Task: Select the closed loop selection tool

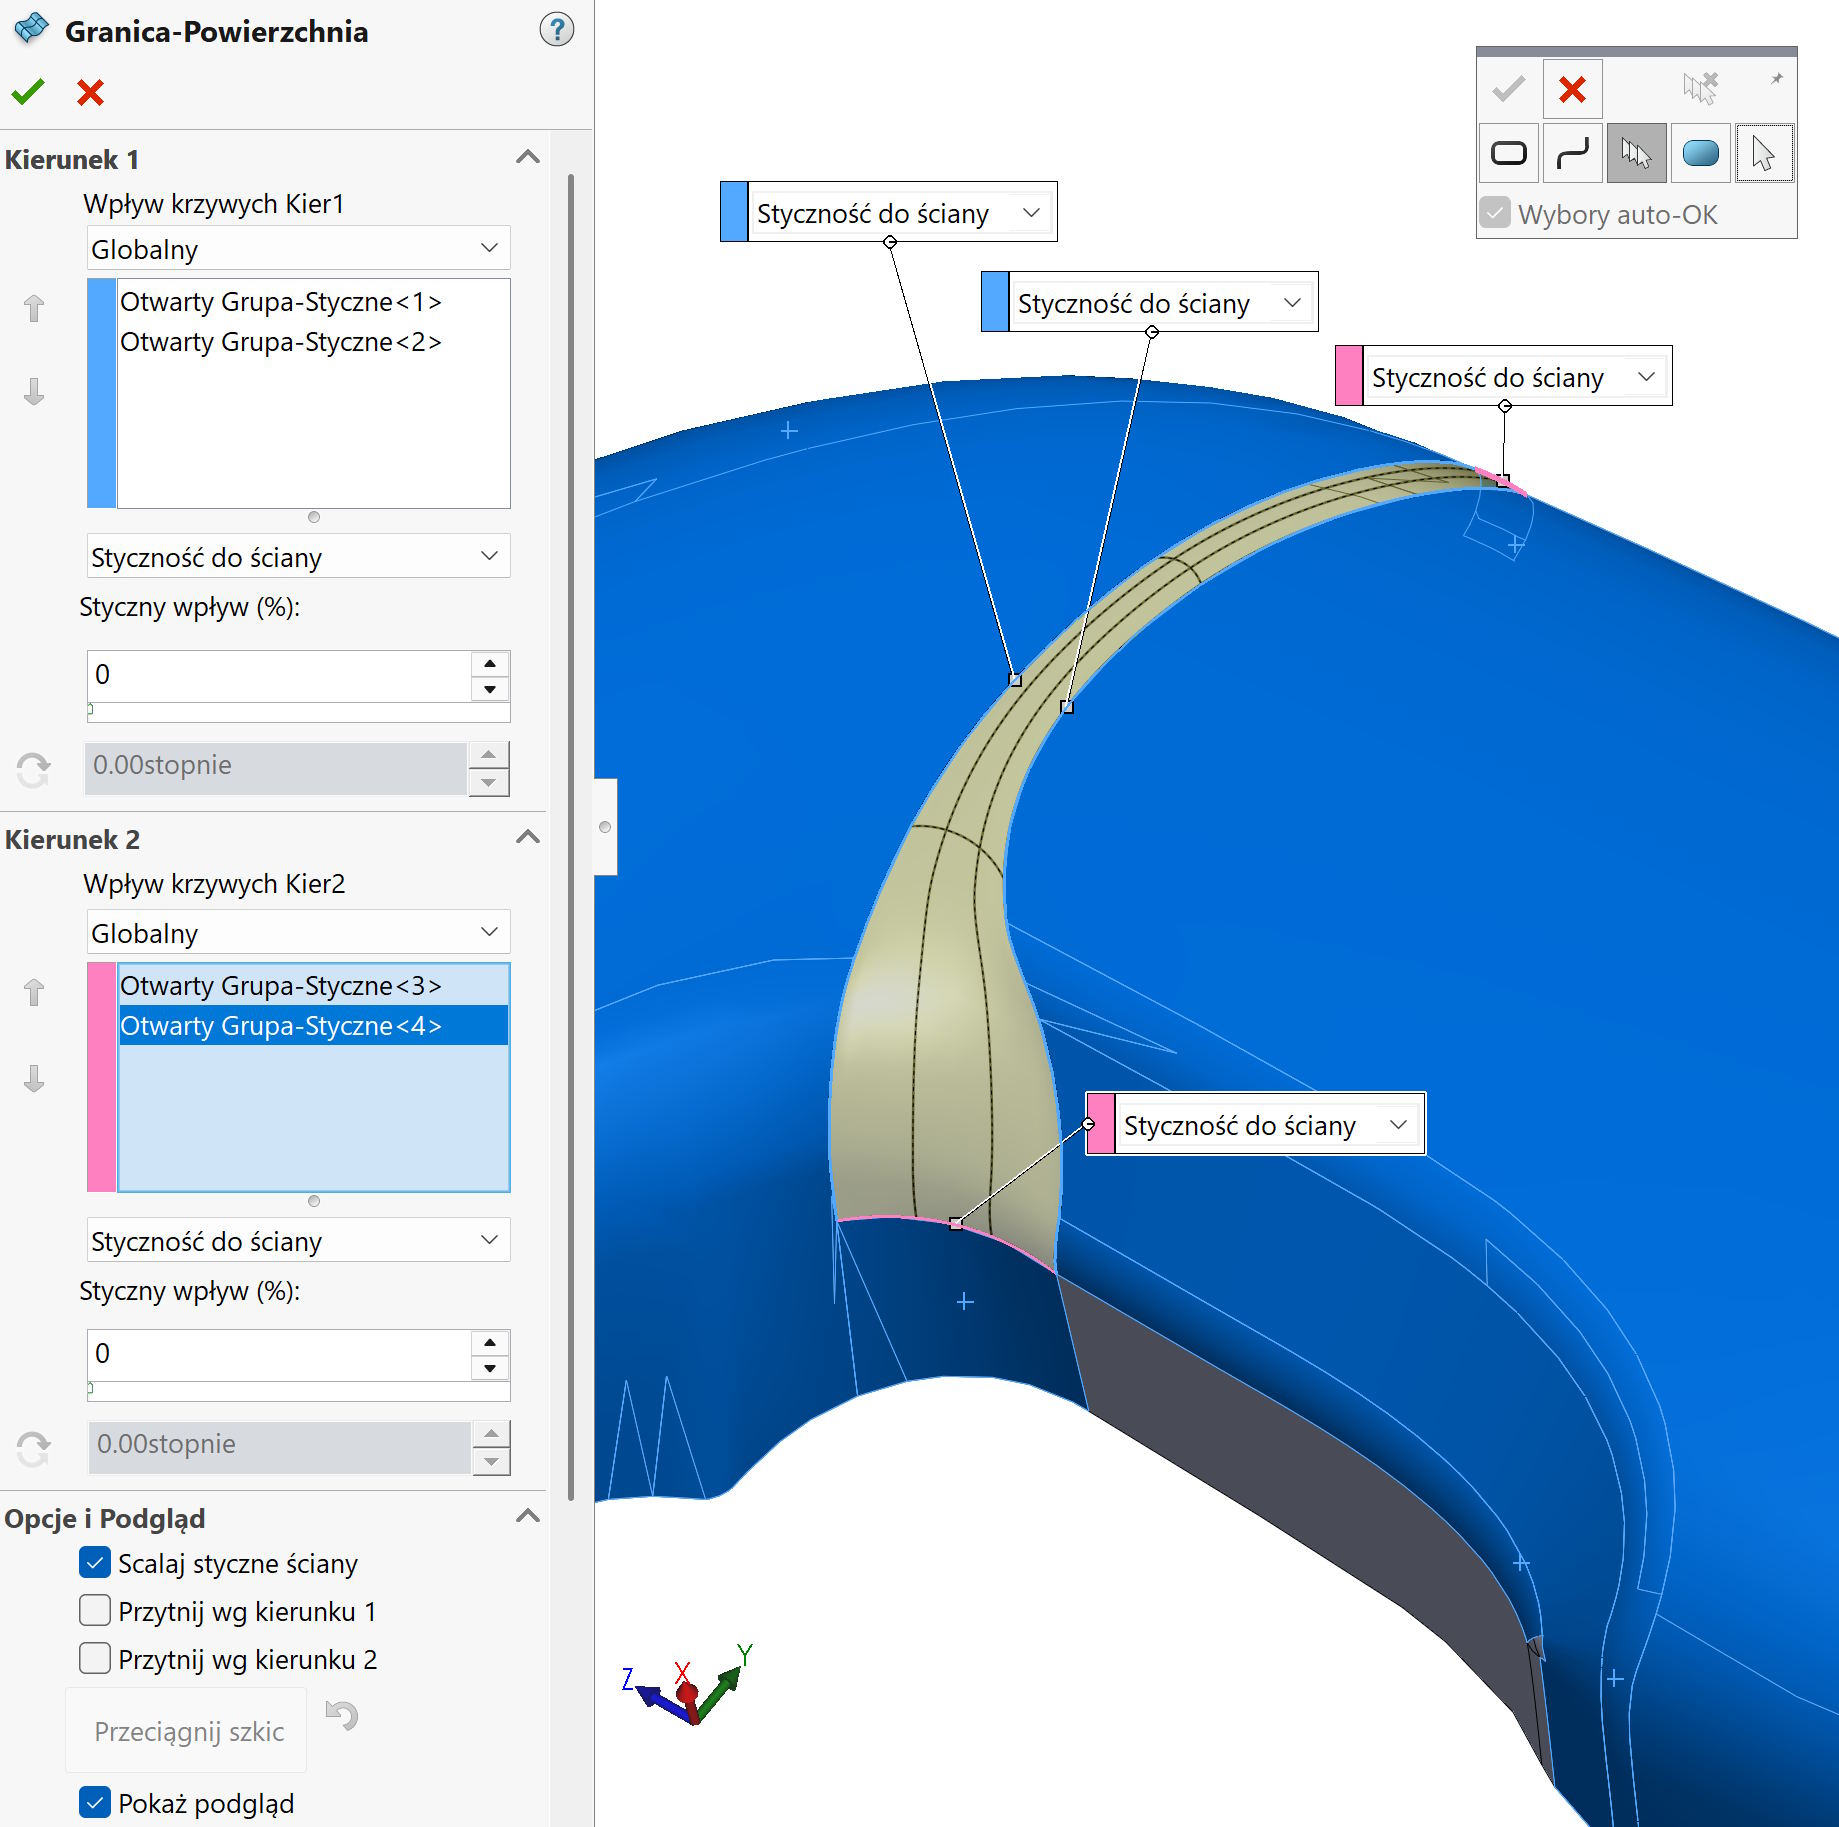Action: [1508, 153]
